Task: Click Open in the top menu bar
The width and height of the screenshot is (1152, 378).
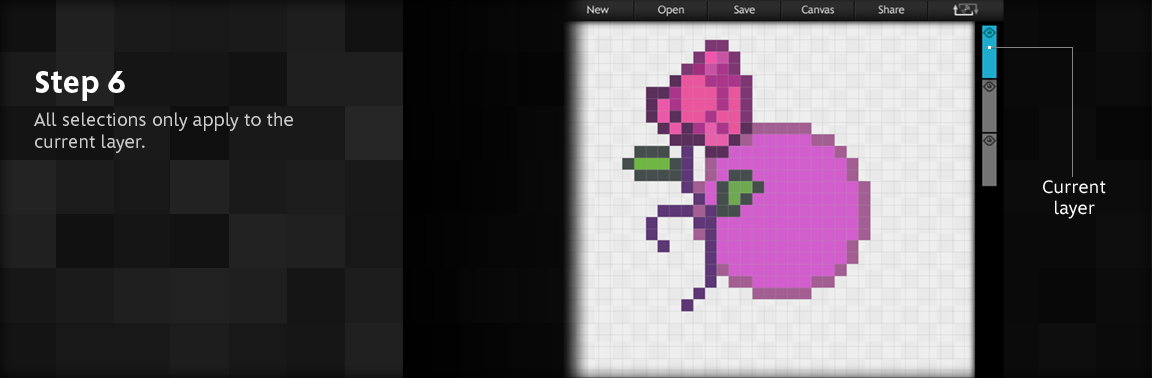Action: (671, 10)
